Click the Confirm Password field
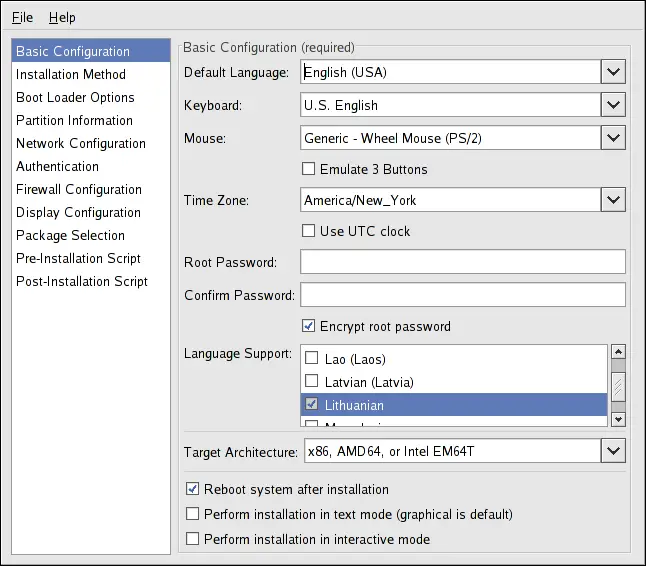646x566 pixels. pyautogui.click(x=463, y=295)
